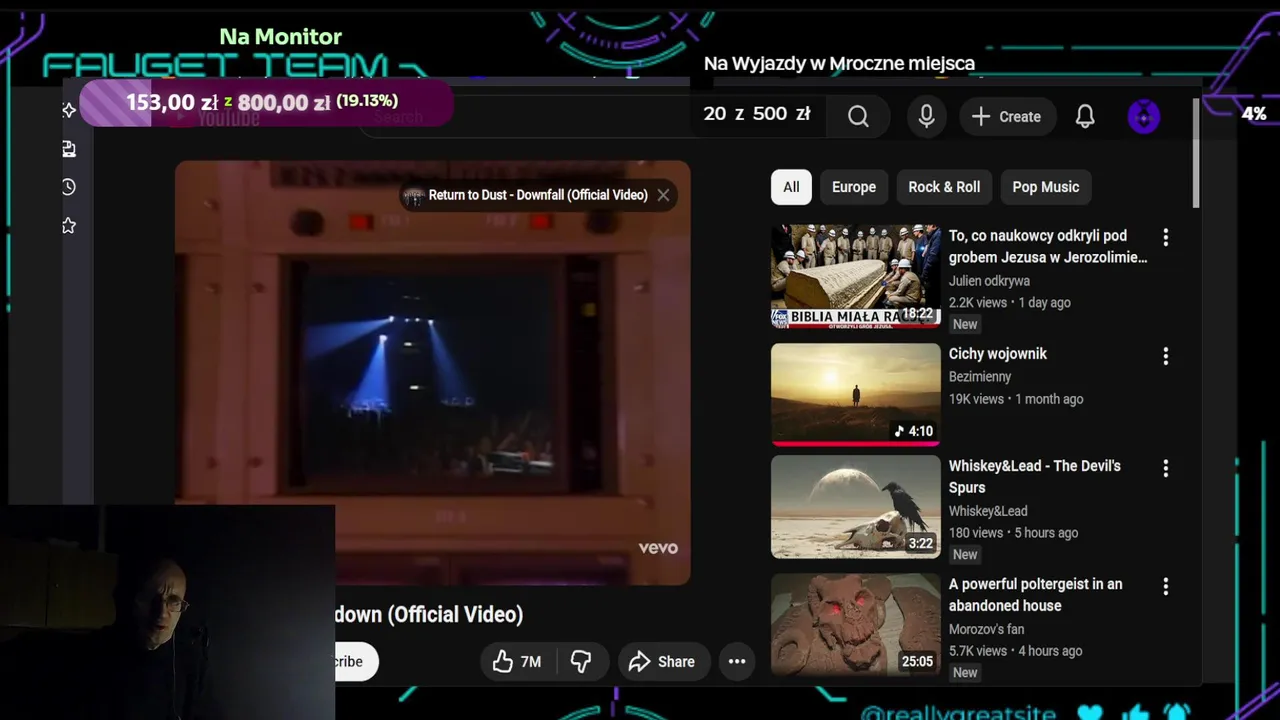
Task: Open options for Cichy wojownik video
Action: click(1165, 356)
